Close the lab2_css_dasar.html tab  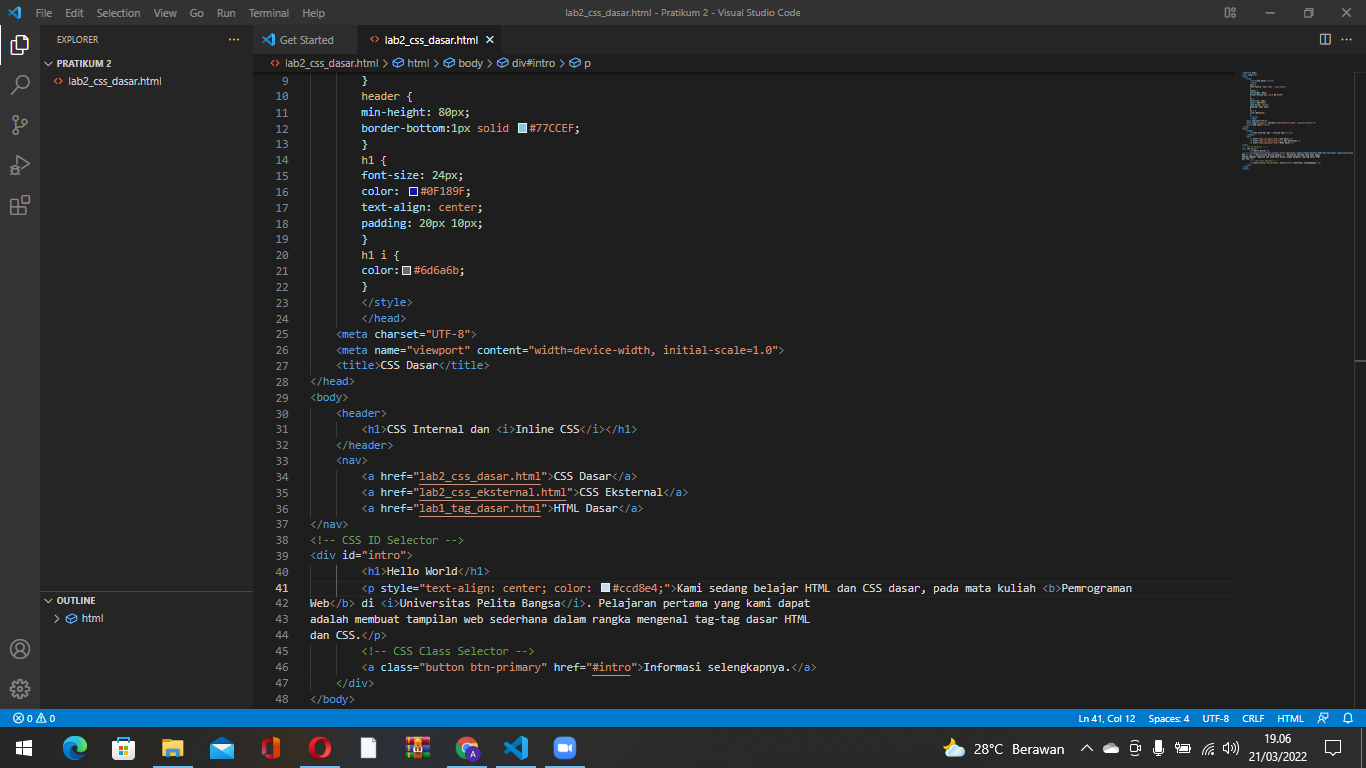[490, 40]
